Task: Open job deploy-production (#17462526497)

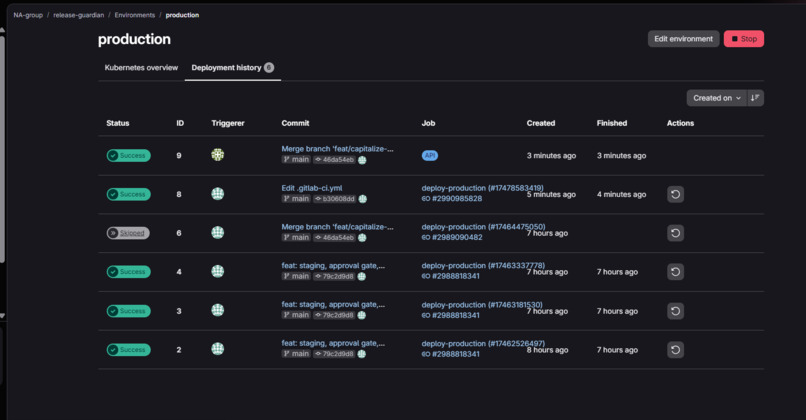Action: (483, 343)
